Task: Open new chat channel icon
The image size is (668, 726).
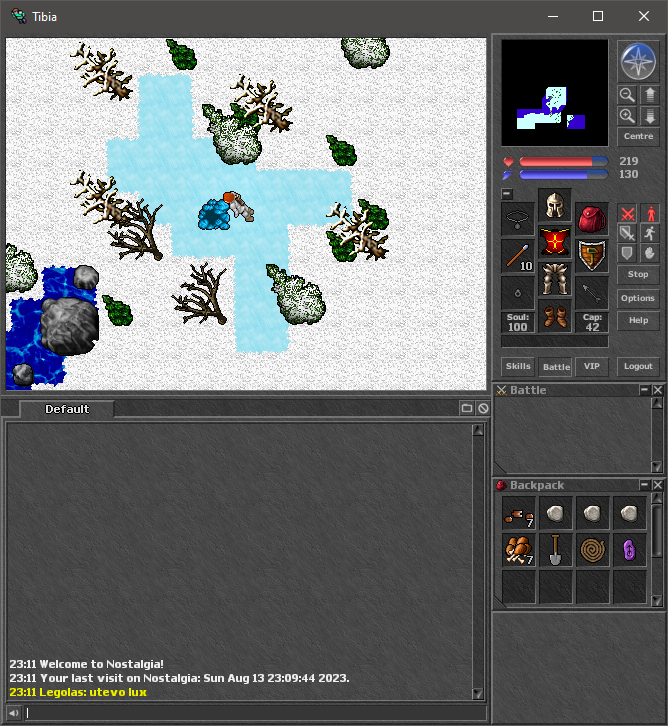Action: click(467, 408)
